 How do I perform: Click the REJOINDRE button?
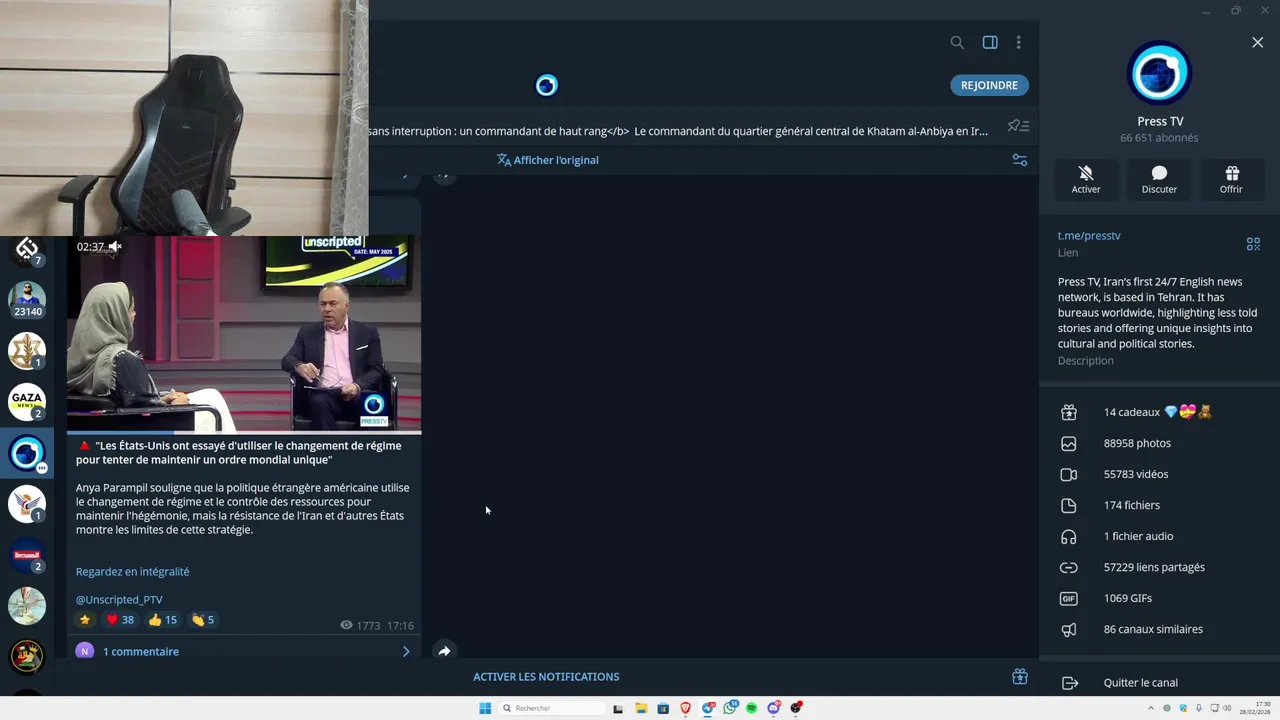[x=989, y=85]
